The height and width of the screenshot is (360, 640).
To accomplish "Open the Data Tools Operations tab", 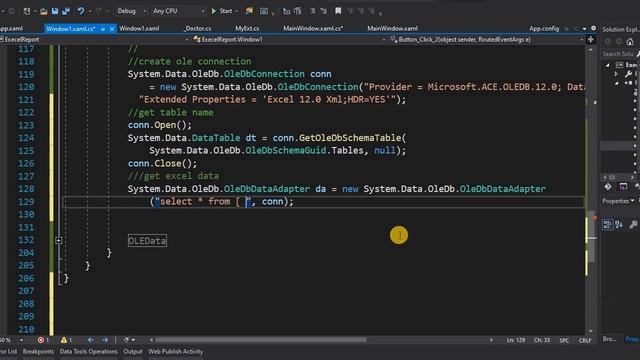I will (x=89, y=351).
